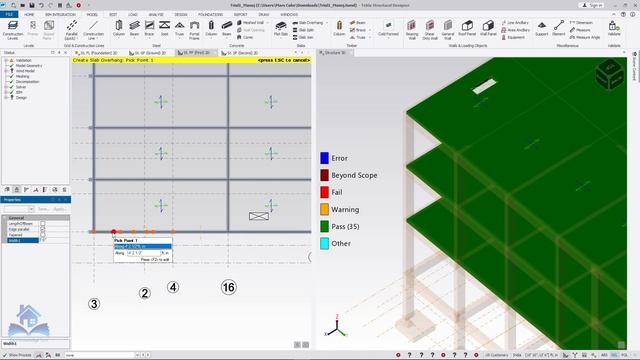The width and height of the screenshot is (640, 360).
Task: Select the Concrete Column tool
Action: click(x=211, y=29)
